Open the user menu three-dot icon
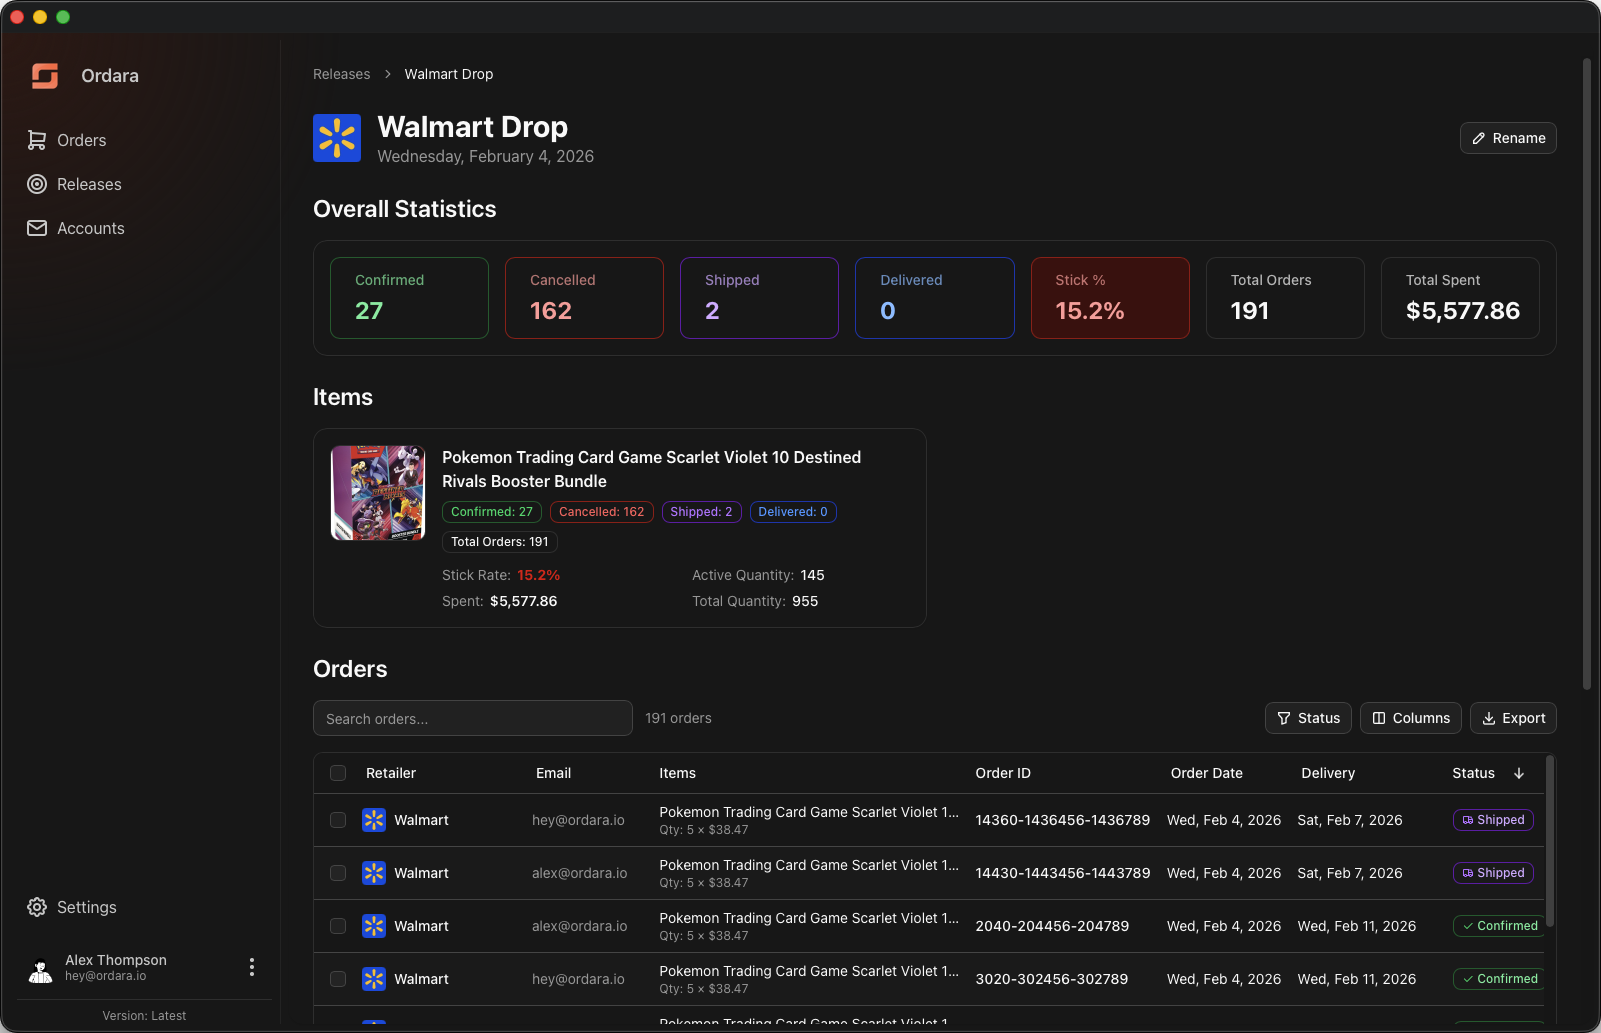1601x1033 pixels. pos(252,967)
